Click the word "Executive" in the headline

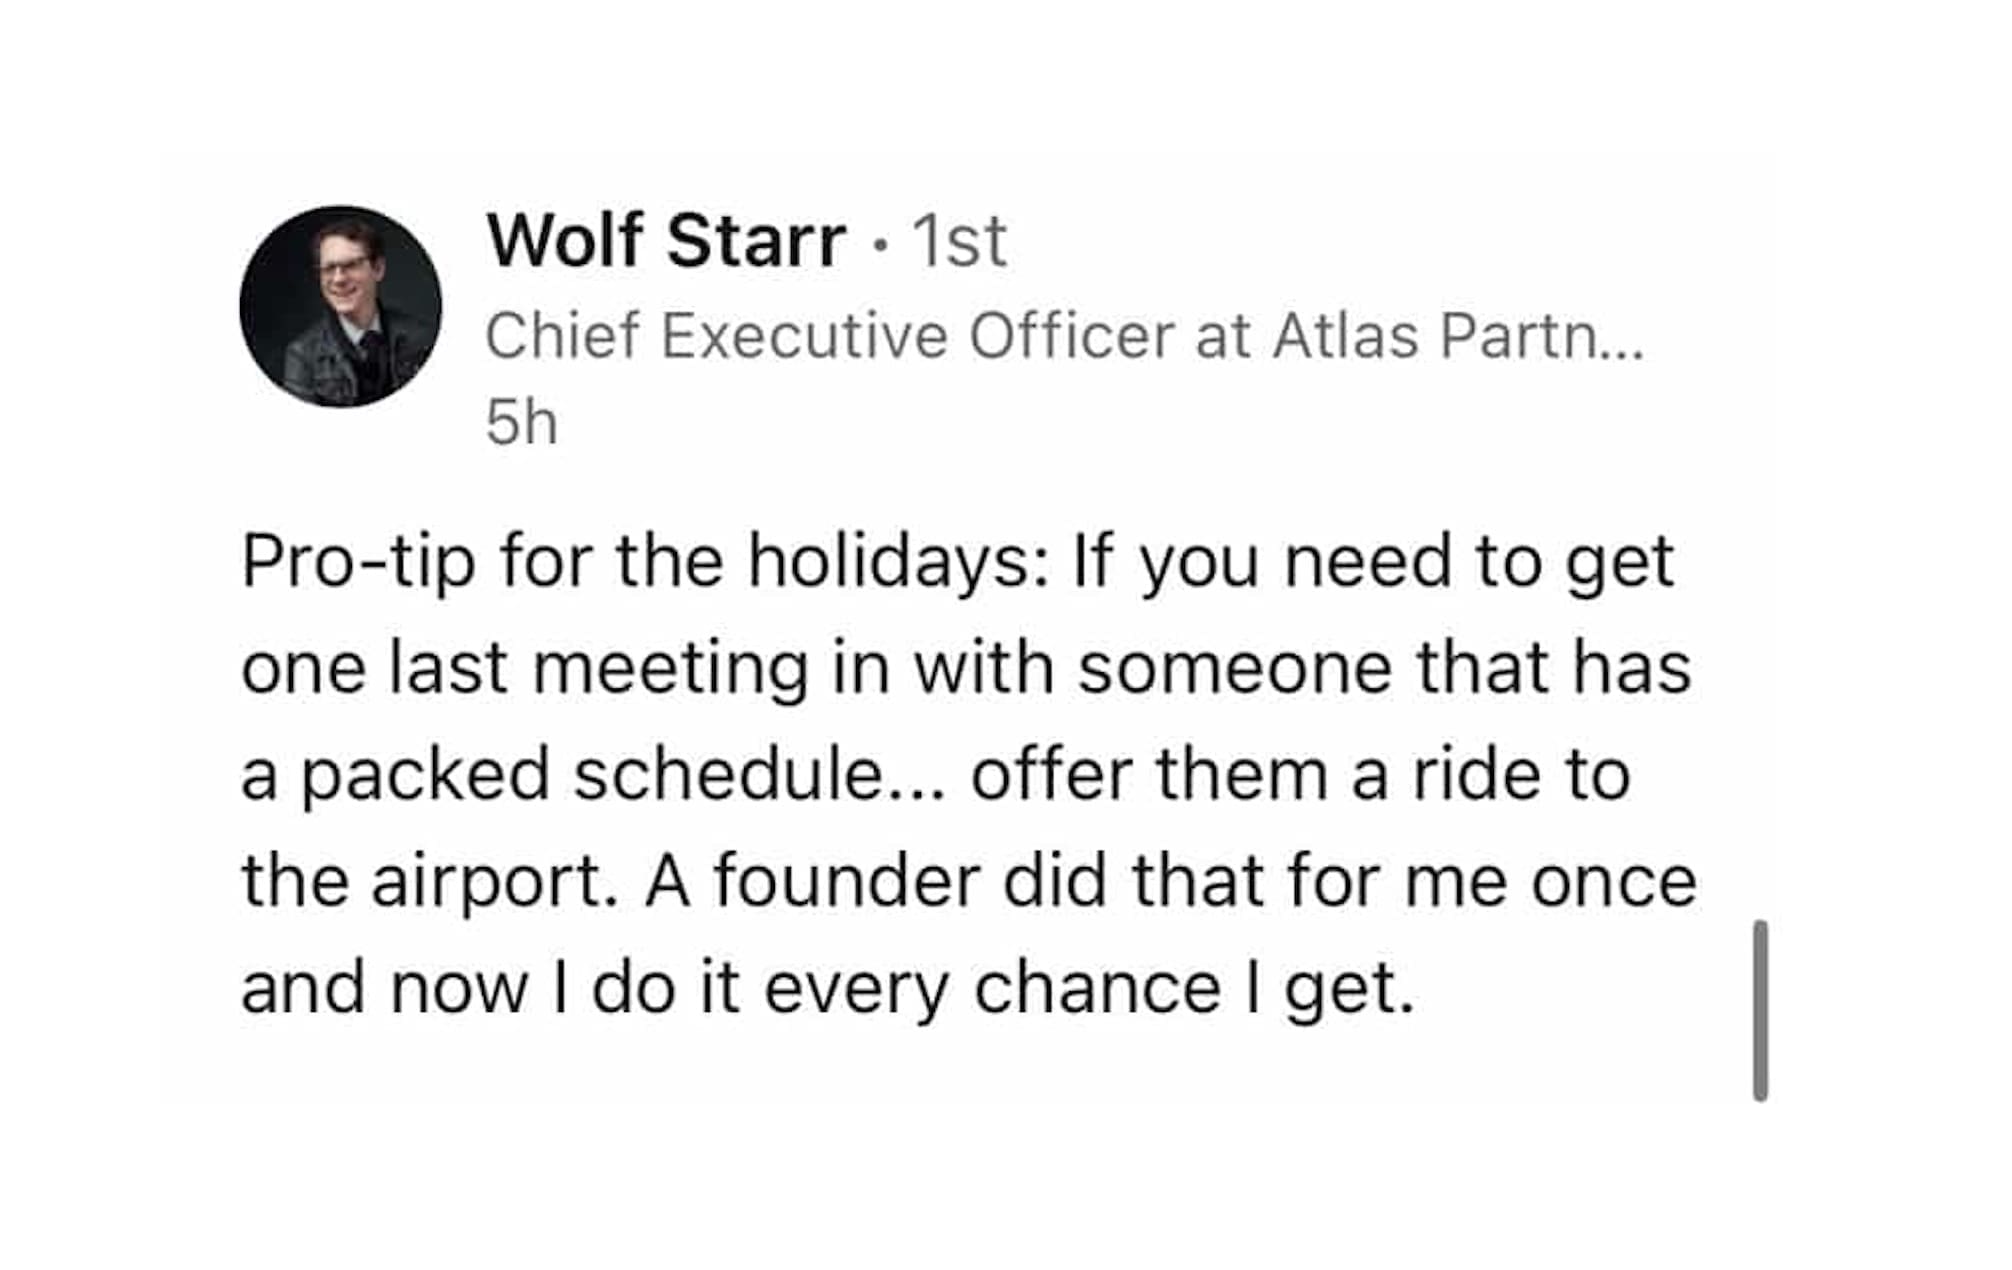[x=804, y=335]
